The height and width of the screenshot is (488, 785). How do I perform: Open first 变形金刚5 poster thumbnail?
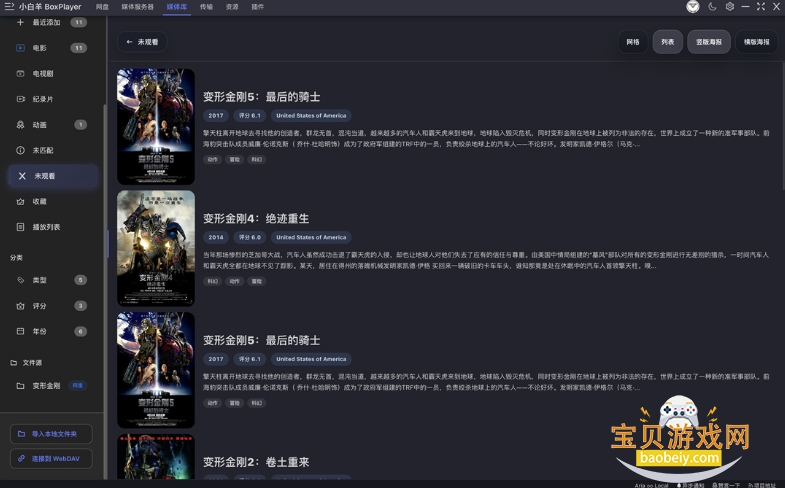[156, 127]
